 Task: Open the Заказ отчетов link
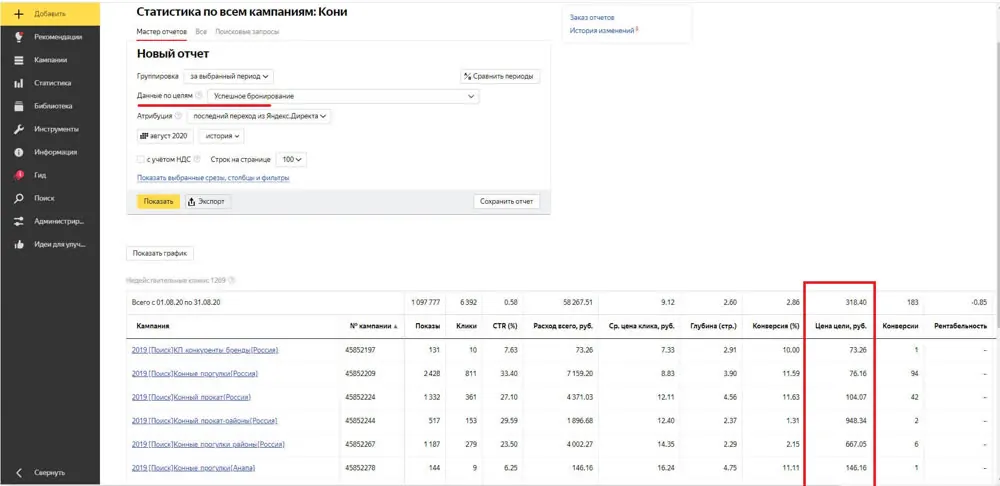click(592, 17)
